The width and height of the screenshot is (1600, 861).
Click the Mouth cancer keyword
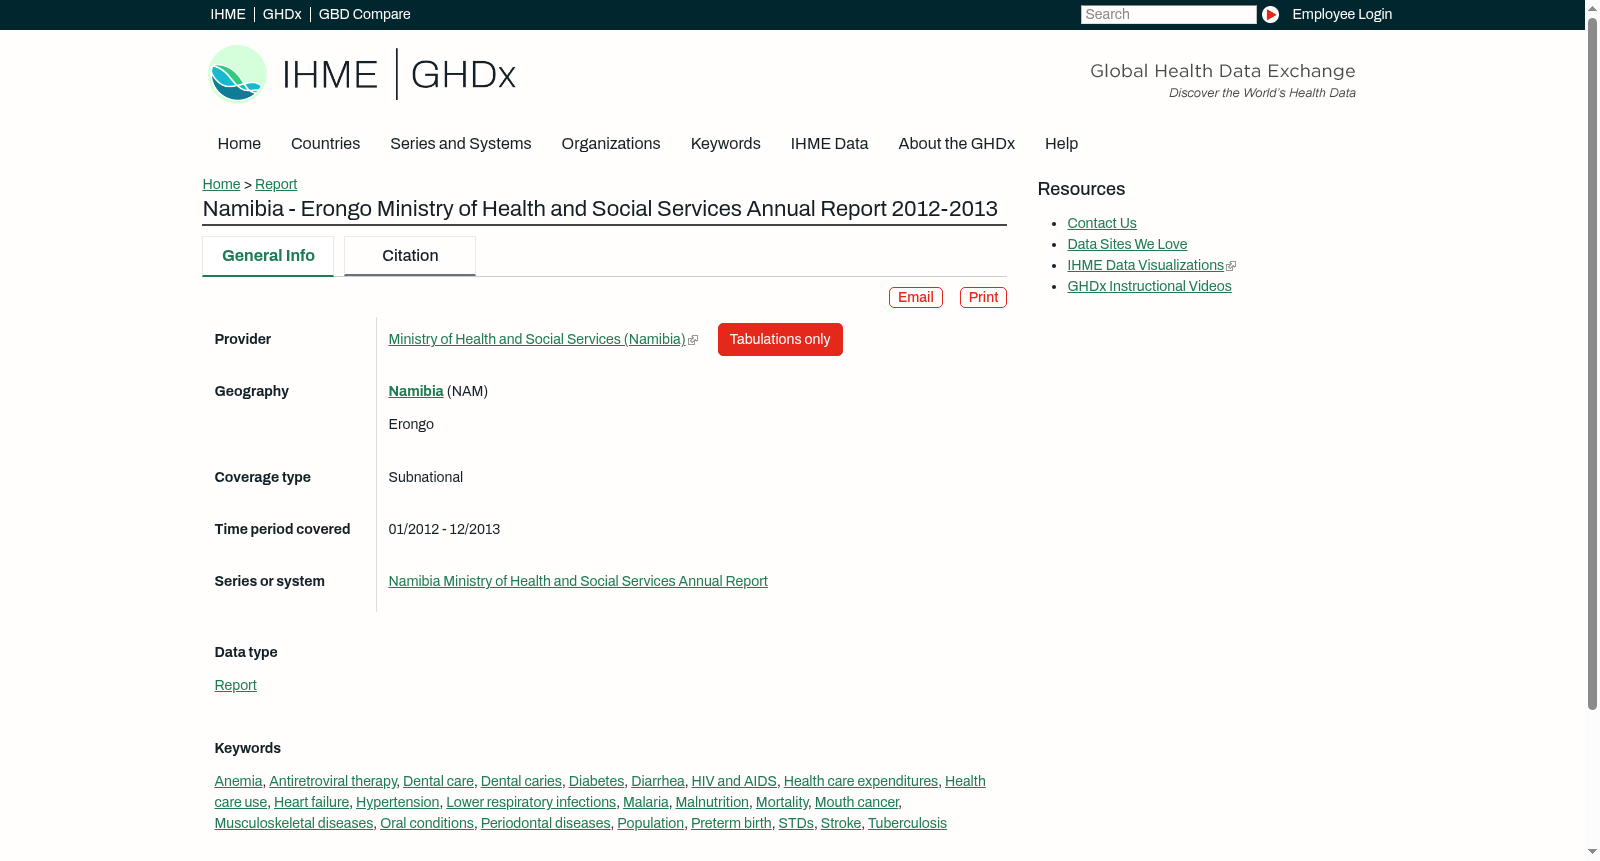tap(857, 803)
